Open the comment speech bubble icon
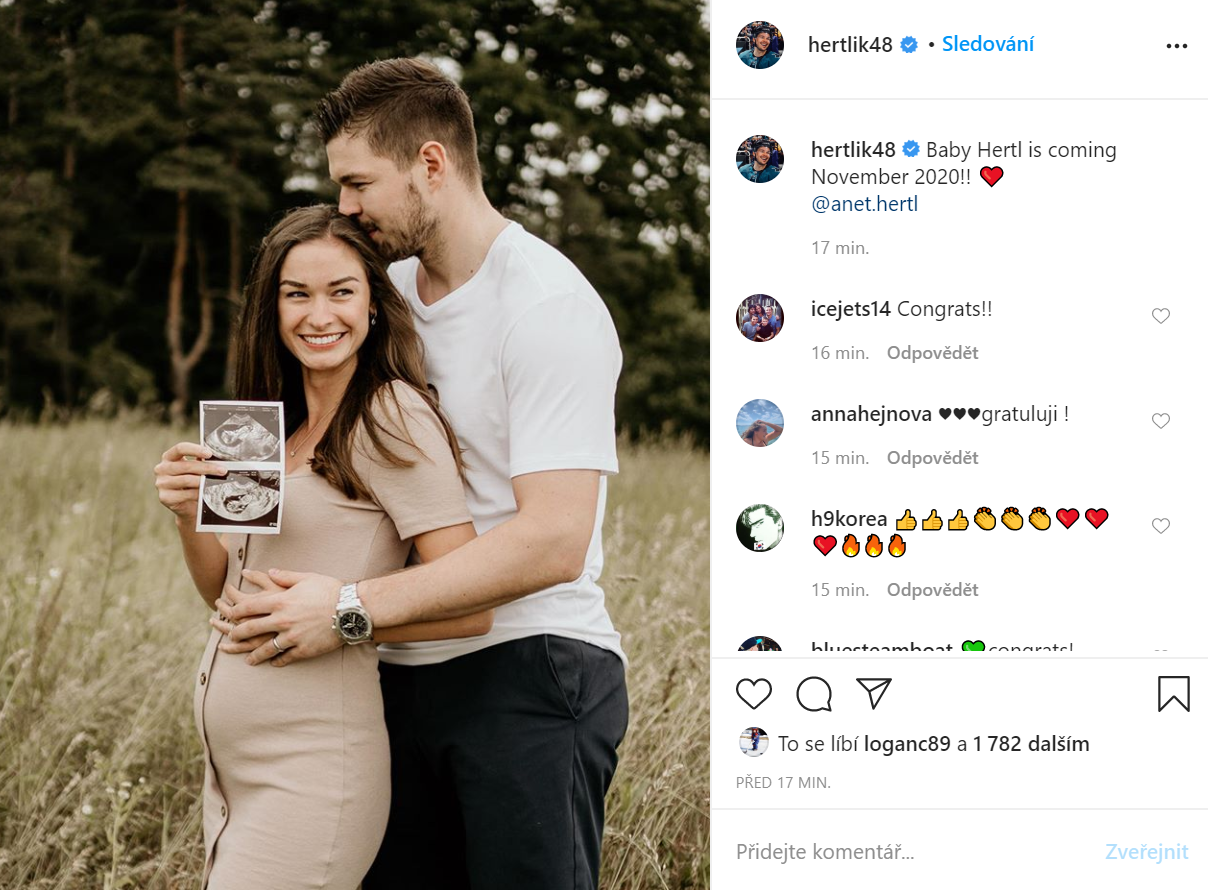Viewport: 1208px width, 890px height. 814,694
